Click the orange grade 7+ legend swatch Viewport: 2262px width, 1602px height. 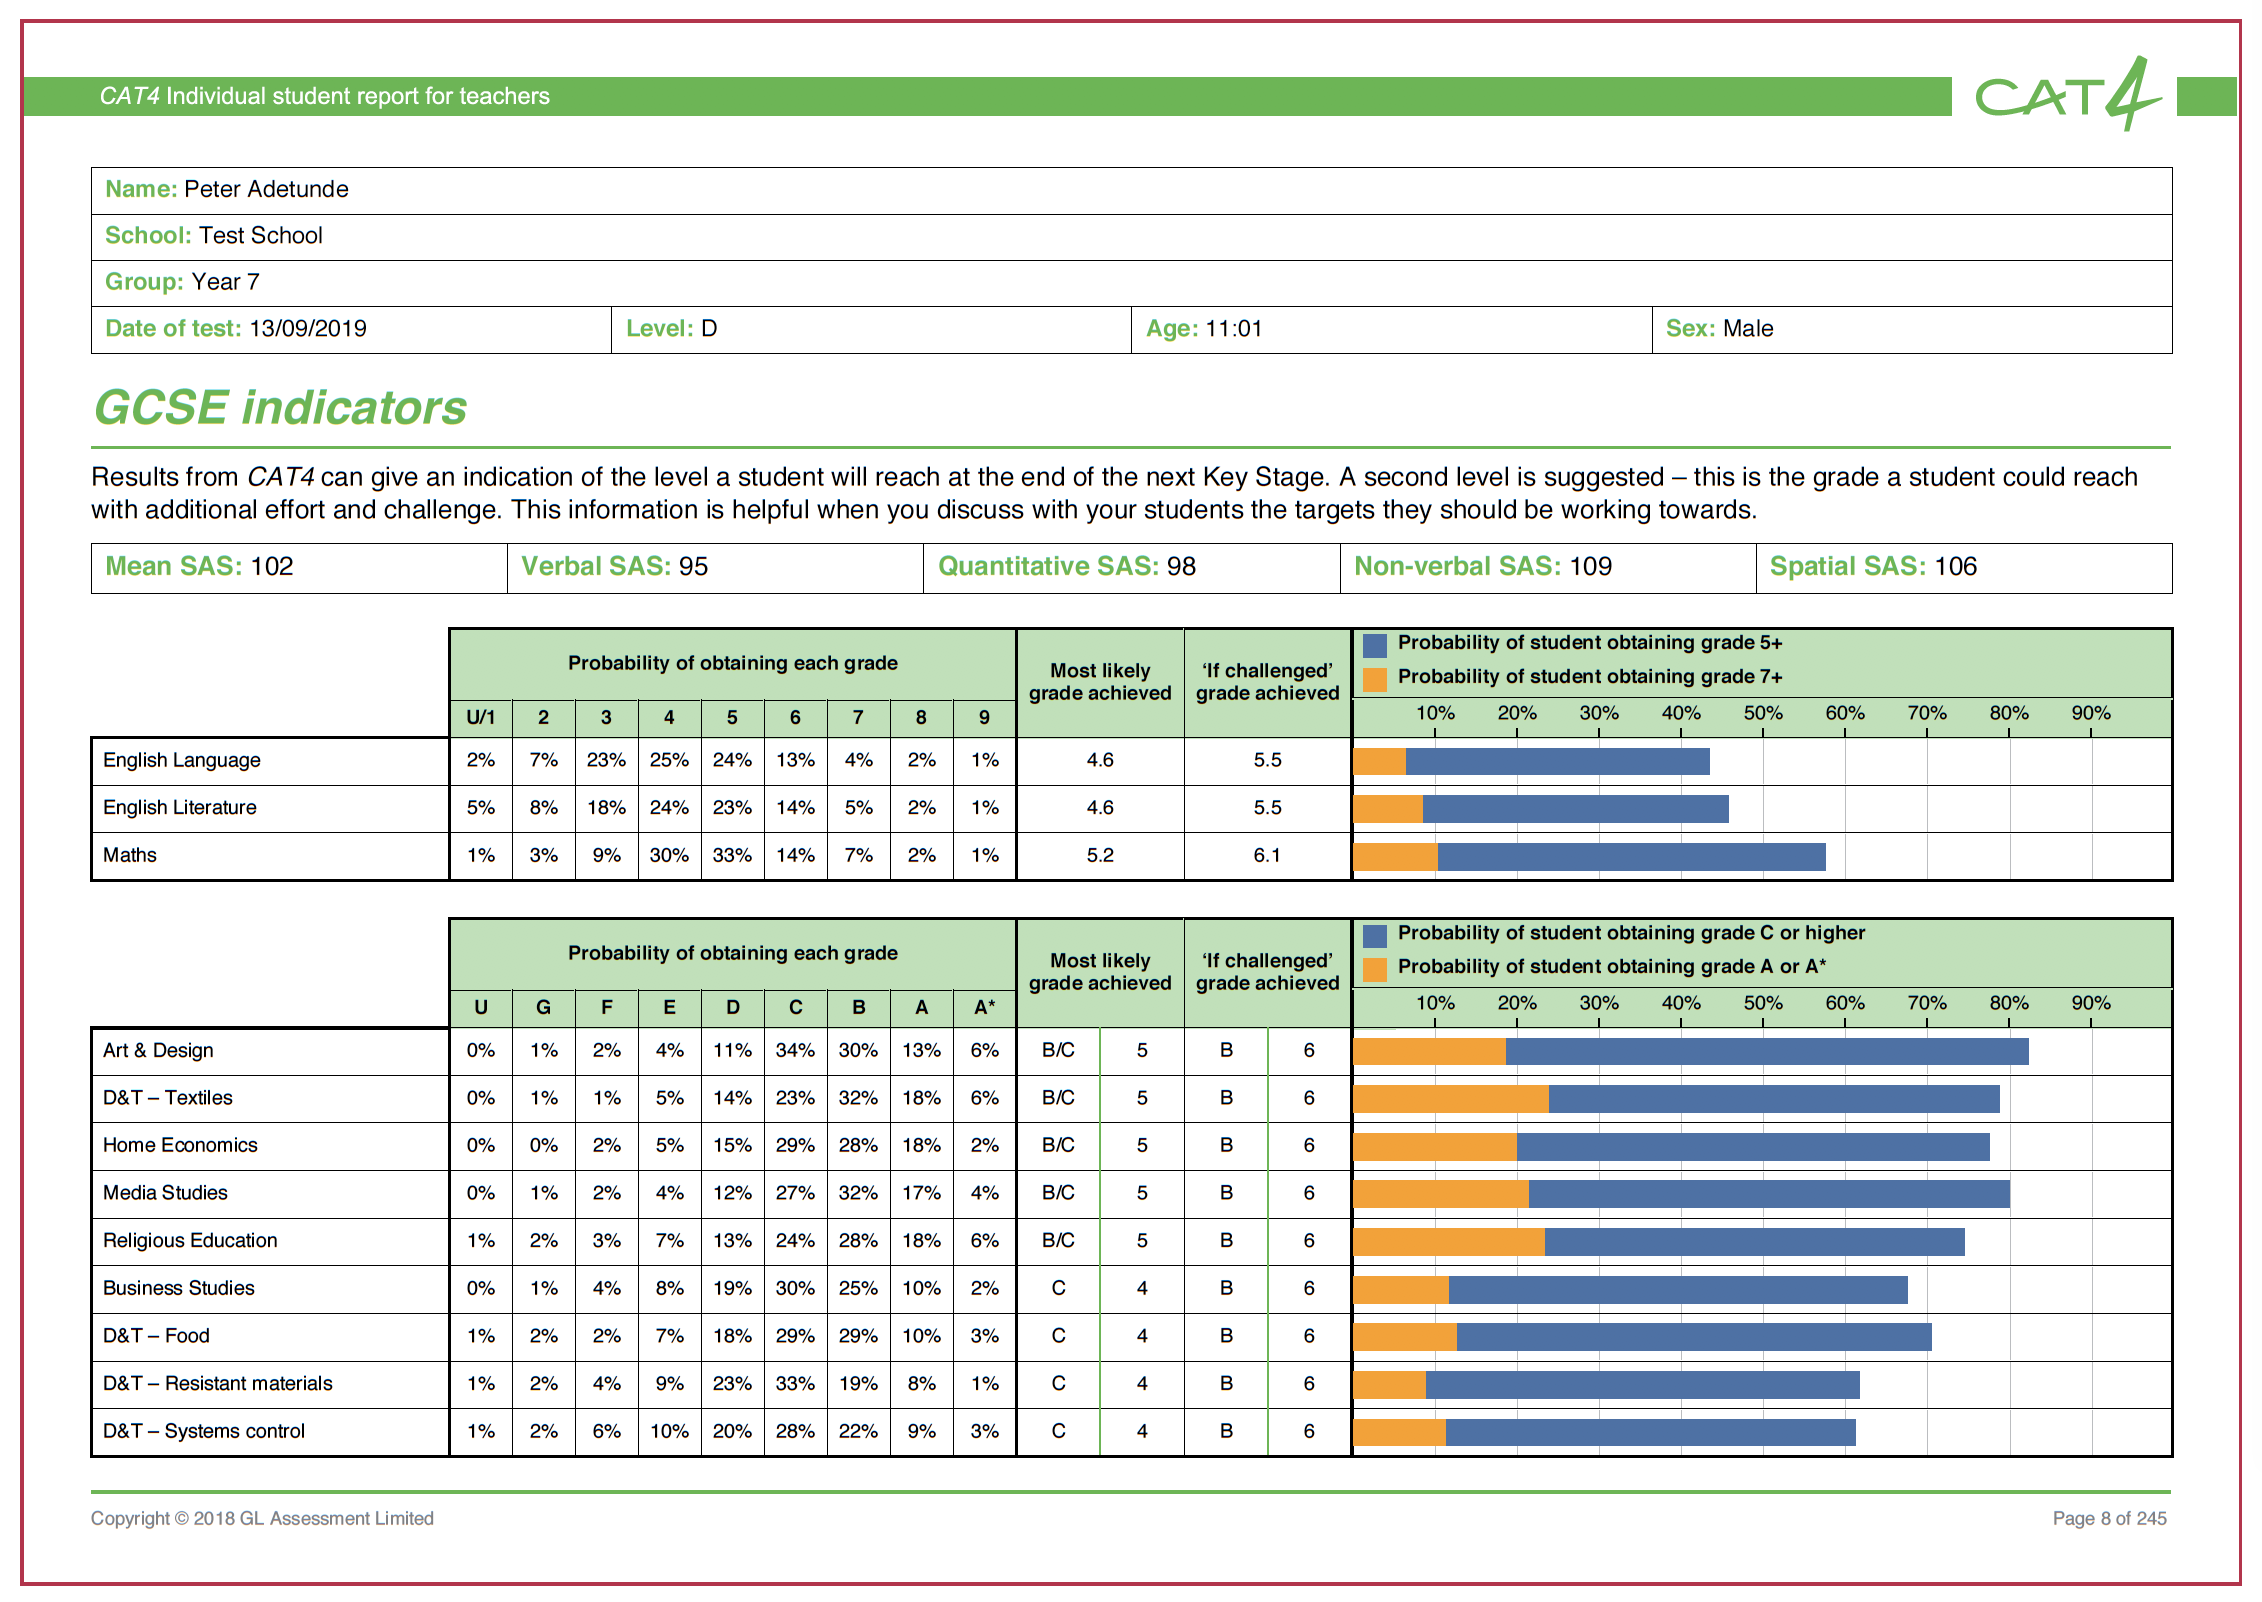tap(1375, 679)
